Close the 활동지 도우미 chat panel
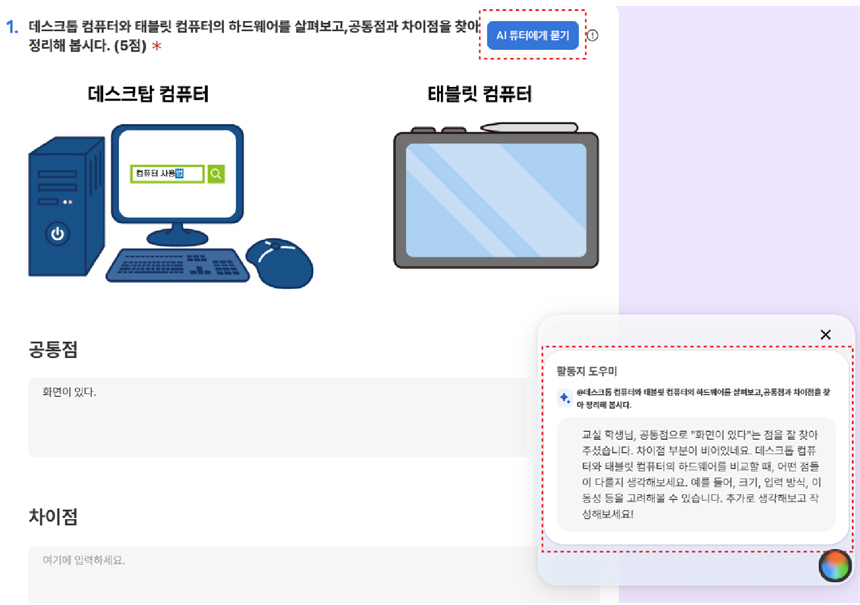Screen dimensions: 860x605 pos(825,335)
